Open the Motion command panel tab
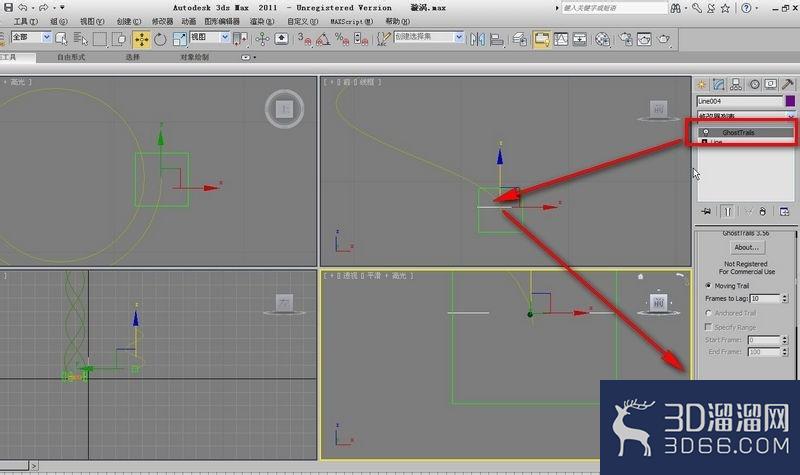 pos(754,85)
